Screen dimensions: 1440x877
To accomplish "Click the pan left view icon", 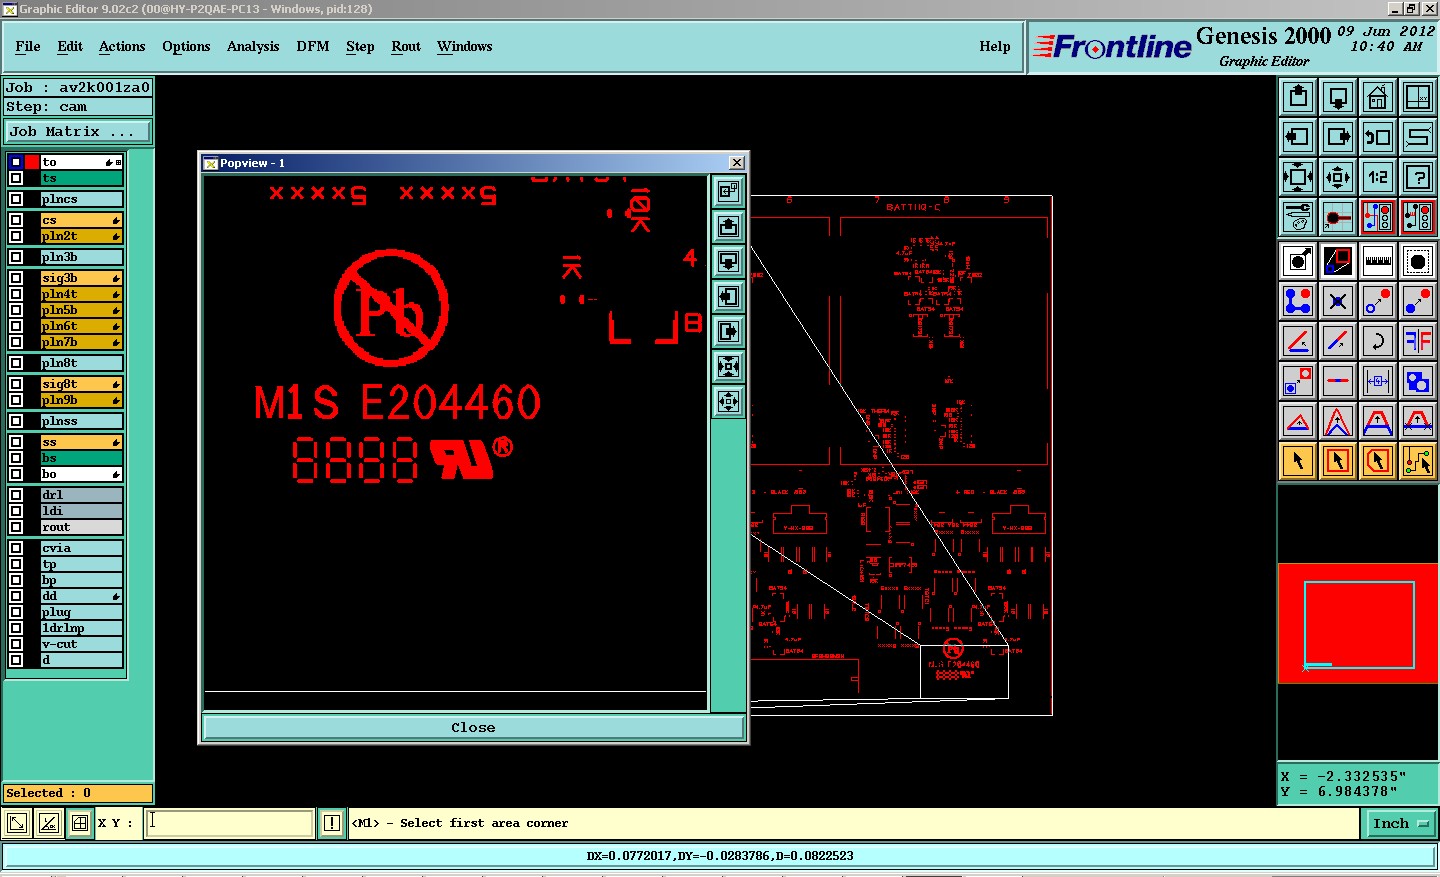I will [1298, 137].
